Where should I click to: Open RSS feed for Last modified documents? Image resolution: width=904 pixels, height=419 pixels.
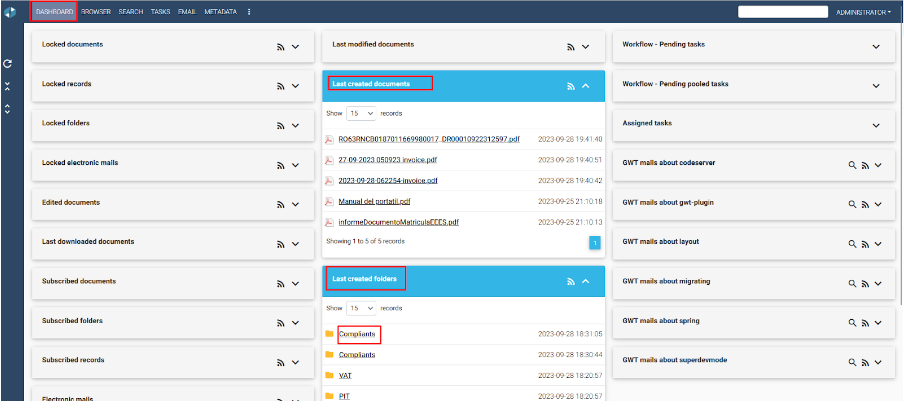[x=570, y=47]
